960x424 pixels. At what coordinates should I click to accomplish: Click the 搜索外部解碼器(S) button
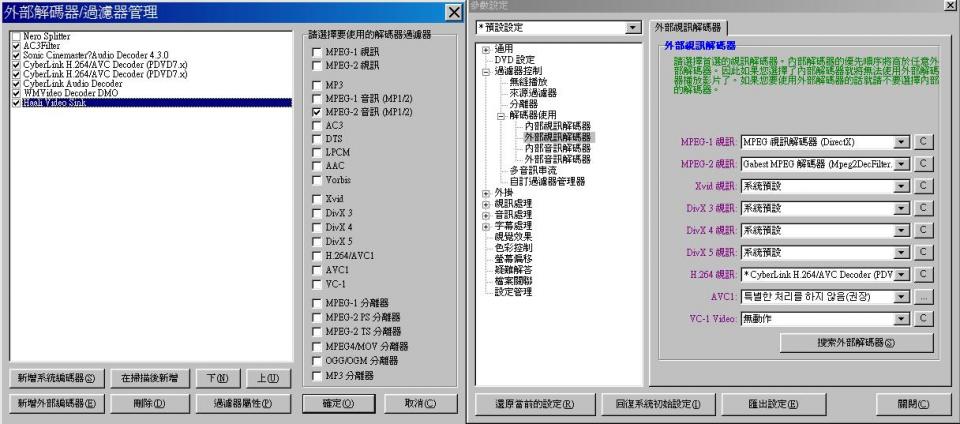857,343
